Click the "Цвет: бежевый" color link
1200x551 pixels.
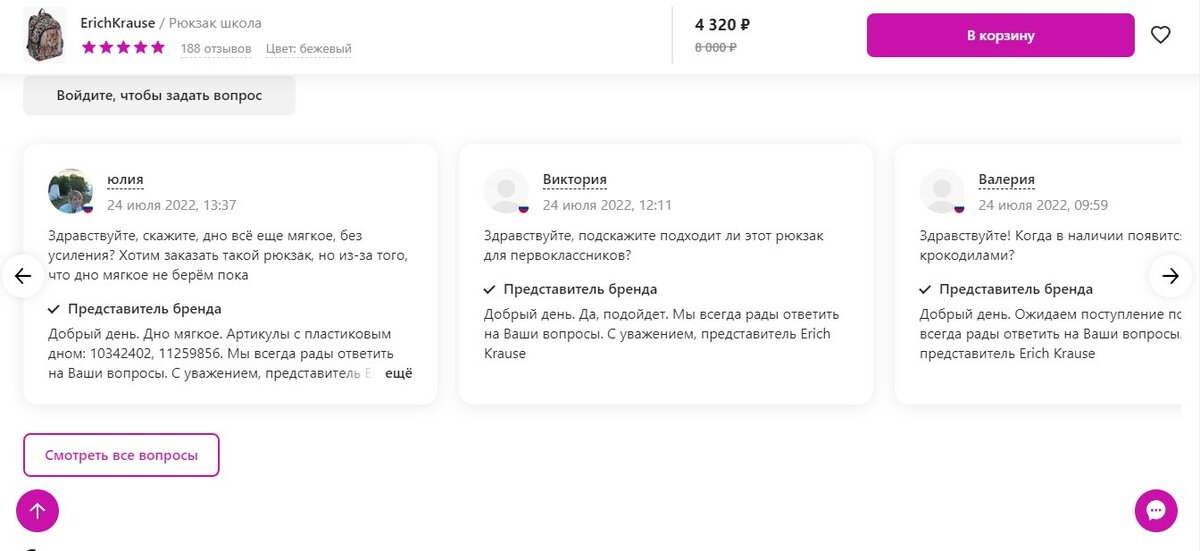pyautogui.click(x=309, y=48)
